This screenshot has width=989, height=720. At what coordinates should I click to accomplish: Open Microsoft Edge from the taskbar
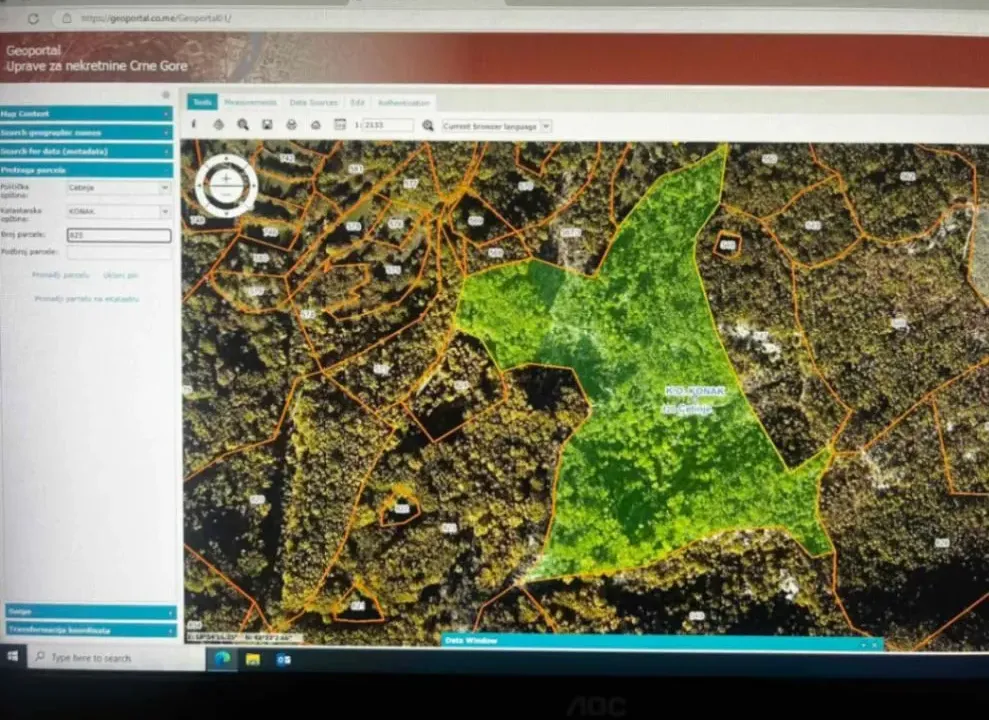[x=222, y=659]
